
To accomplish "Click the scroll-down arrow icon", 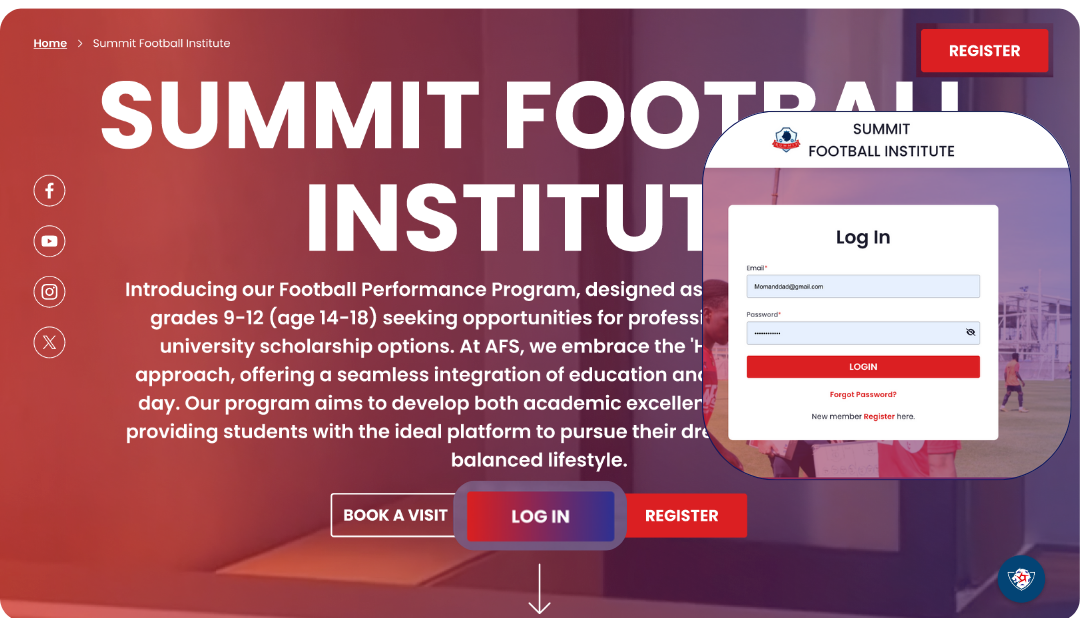I will click(539, 589).
